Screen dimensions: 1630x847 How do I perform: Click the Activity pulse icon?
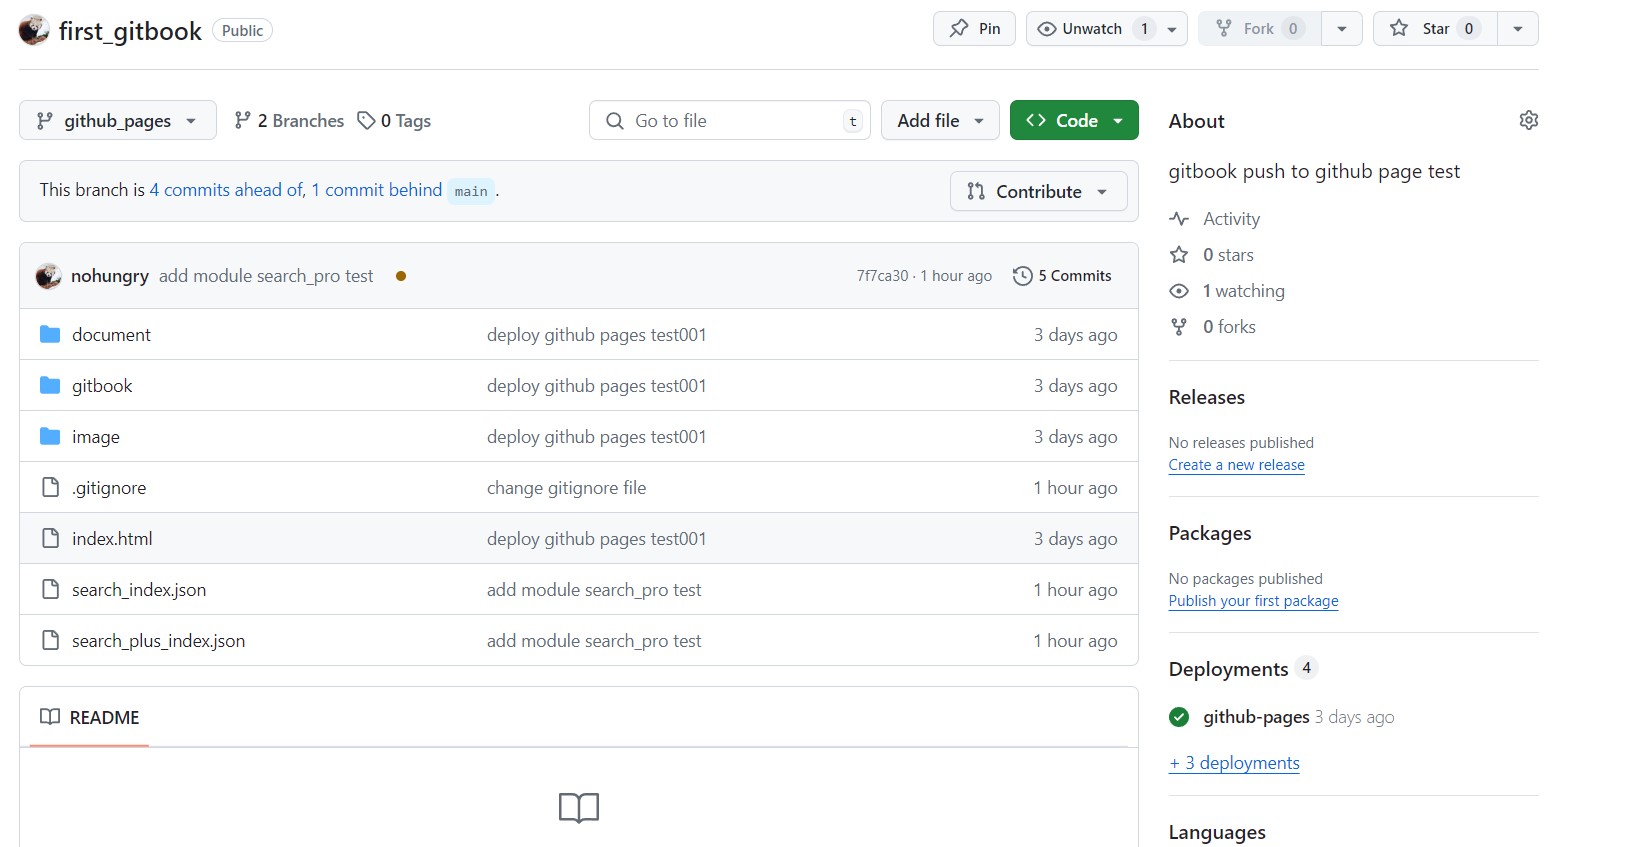coord(1179,219)
